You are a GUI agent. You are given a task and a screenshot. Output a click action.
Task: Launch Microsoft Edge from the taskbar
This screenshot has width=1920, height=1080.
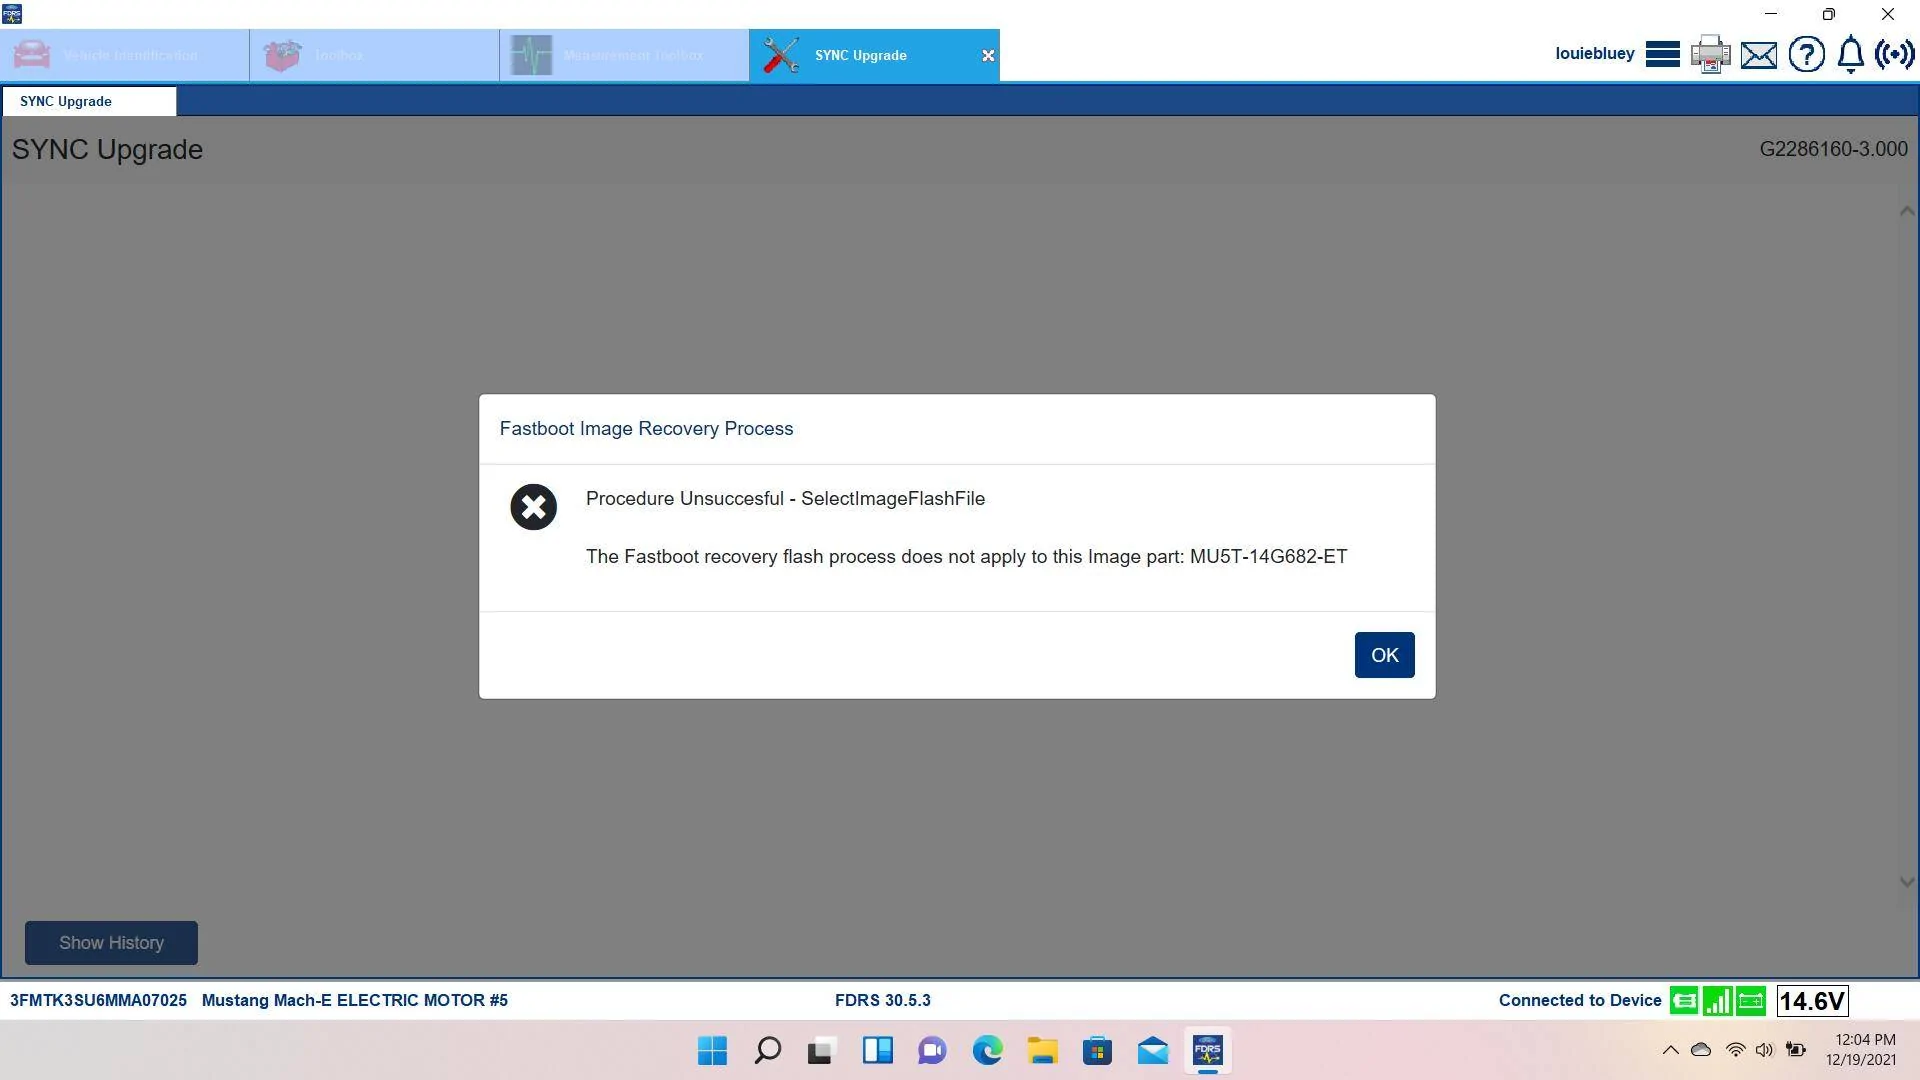click(x=987, y=1051)
